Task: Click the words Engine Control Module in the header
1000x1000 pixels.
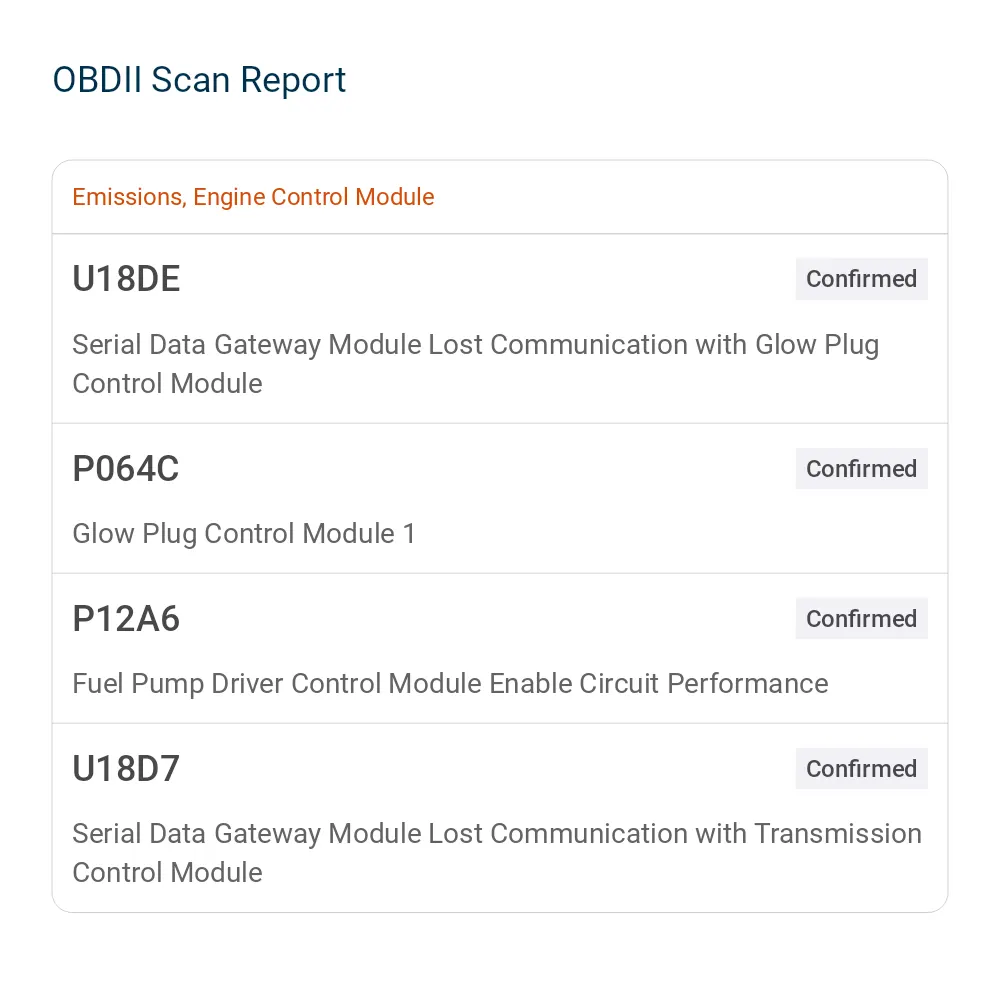Action: (x=314, y=197)
